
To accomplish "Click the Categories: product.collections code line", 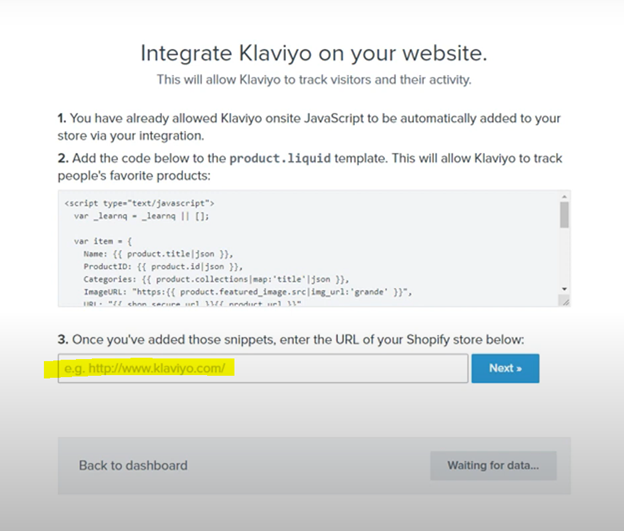I will click(x=216, y=279).
